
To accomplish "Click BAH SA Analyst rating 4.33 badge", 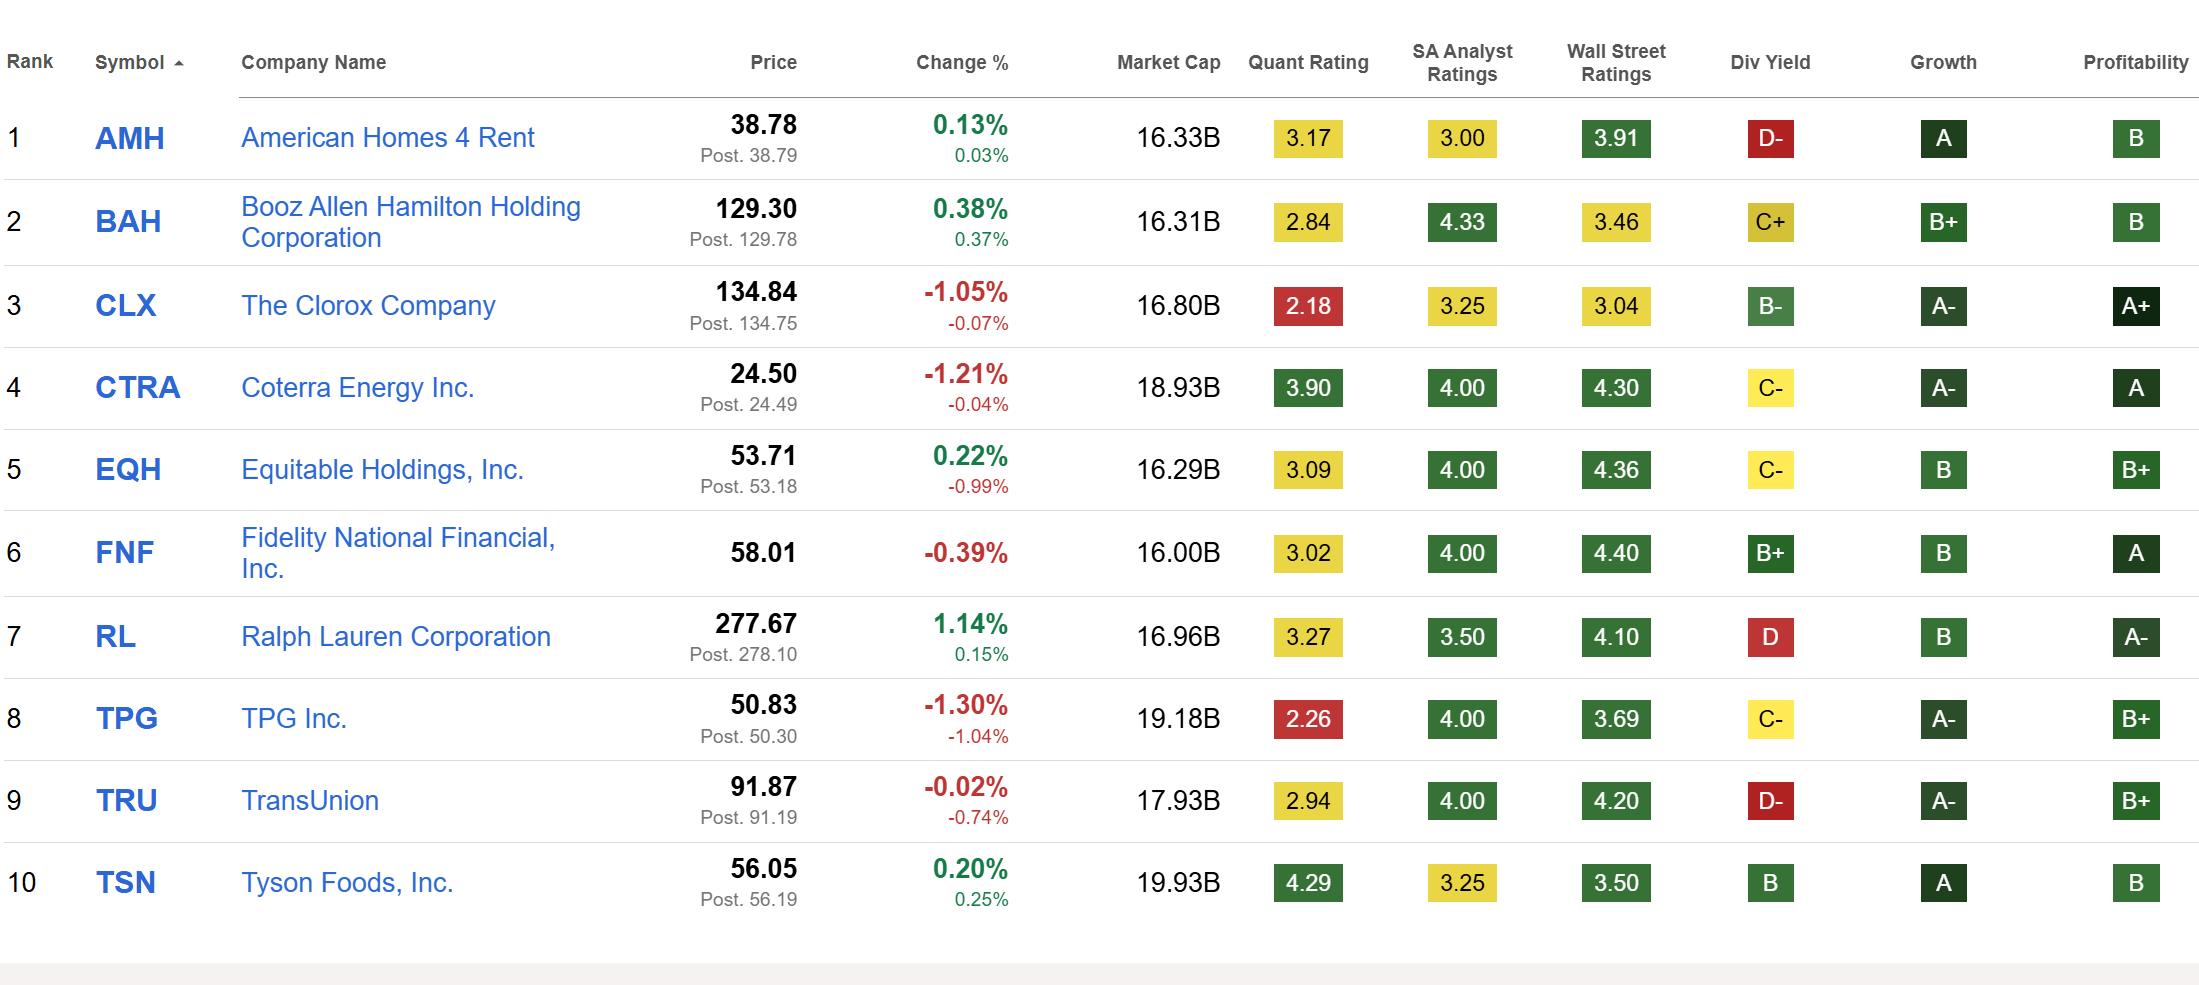I will [x=1462, y=222].
